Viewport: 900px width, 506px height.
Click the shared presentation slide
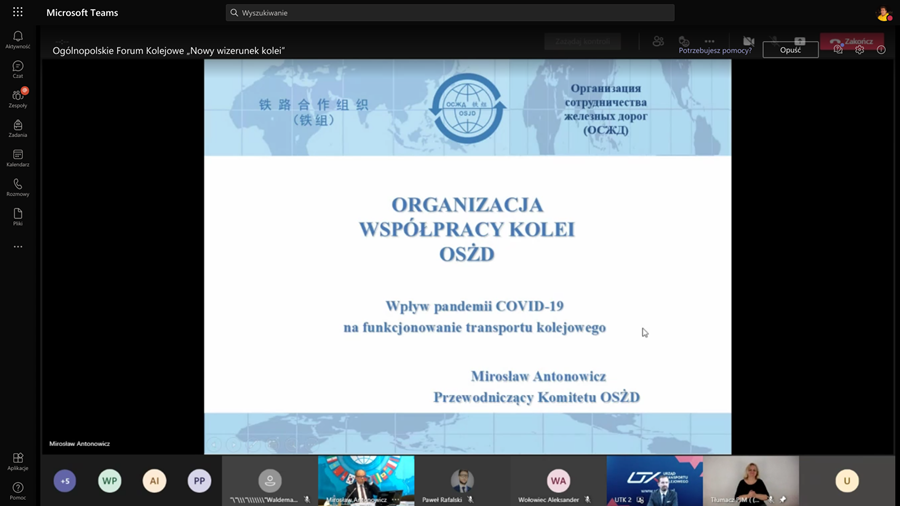point(468,256)
